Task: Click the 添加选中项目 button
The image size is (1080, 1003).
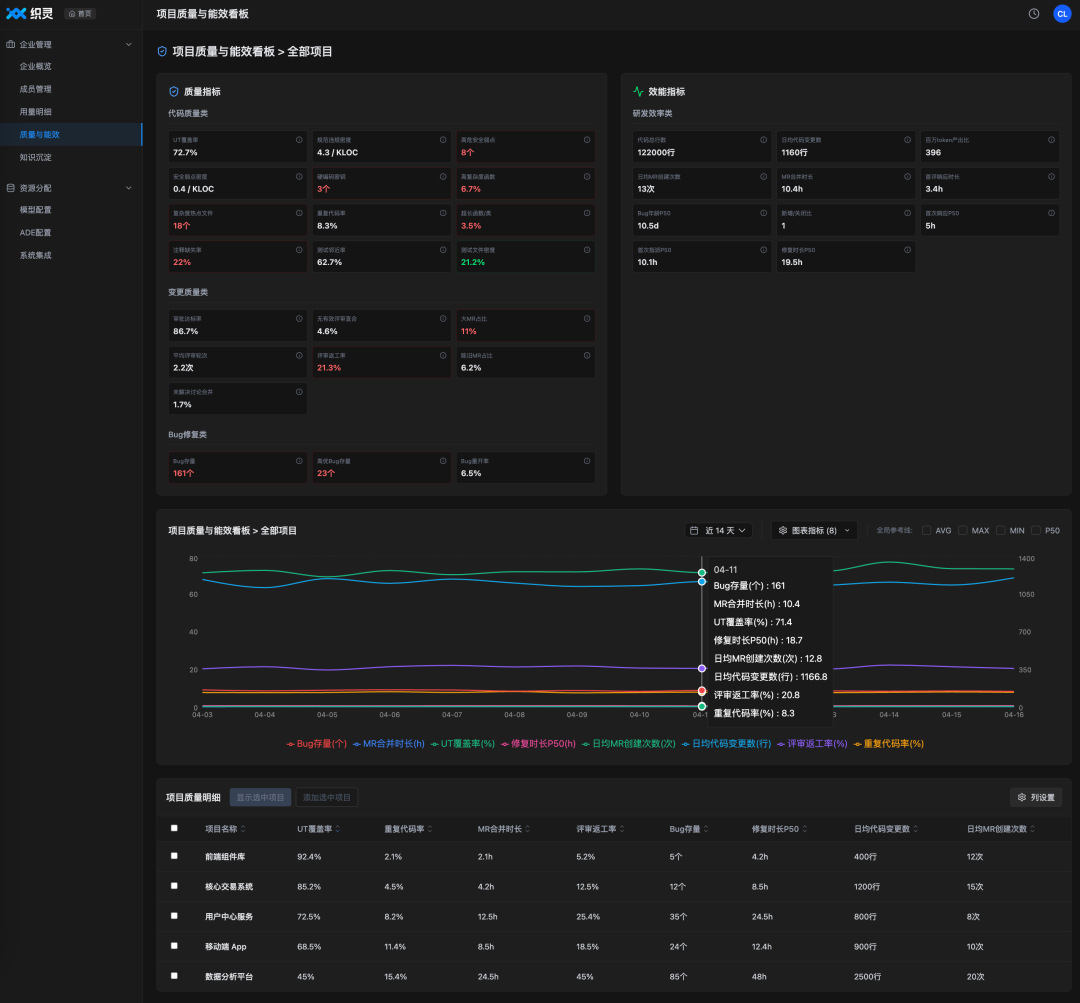Action: [x=326, y=797]
